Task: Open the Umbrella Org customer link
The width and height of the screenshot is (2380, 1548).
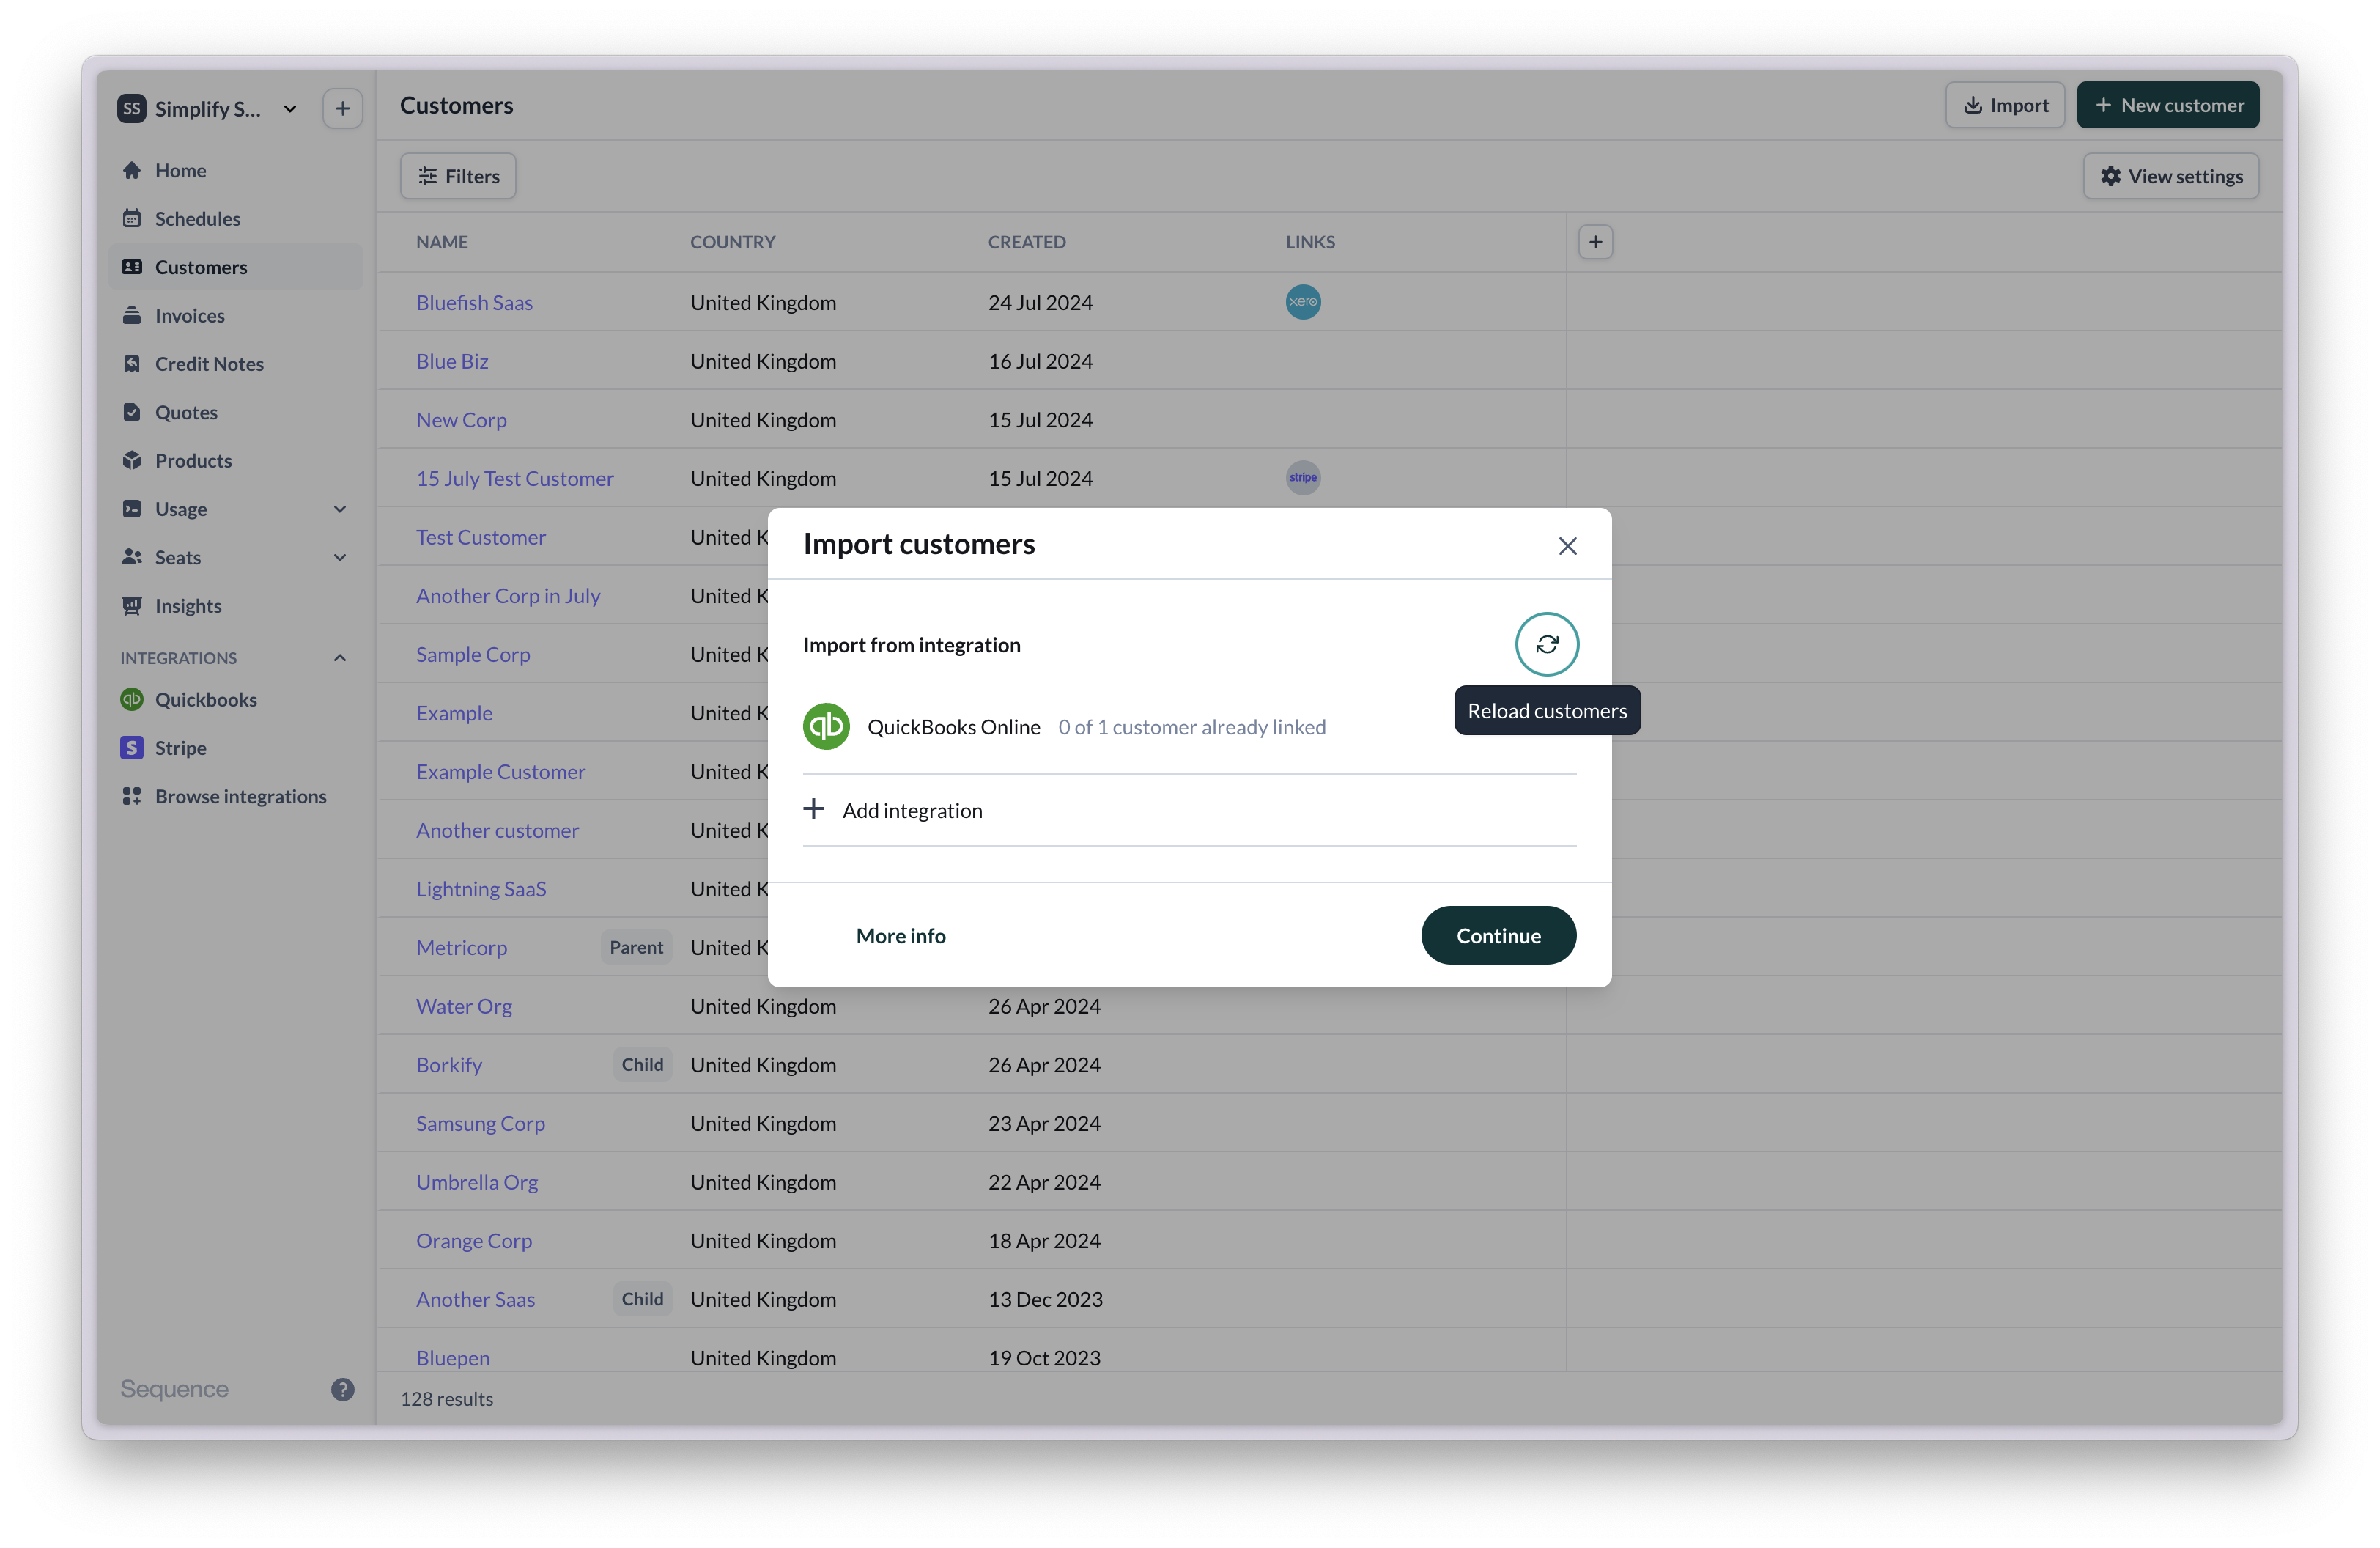Action: pyautogui.click(x=477, y=1182)
